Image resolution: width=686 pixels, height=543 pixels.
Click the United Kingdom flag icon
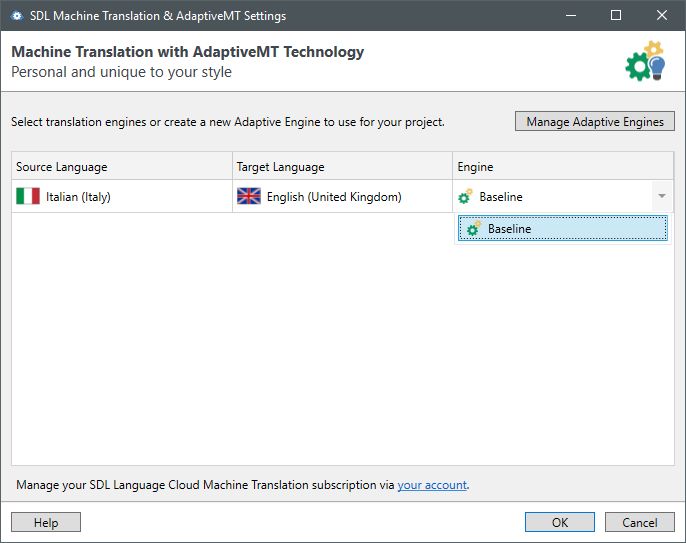[249, 197]
